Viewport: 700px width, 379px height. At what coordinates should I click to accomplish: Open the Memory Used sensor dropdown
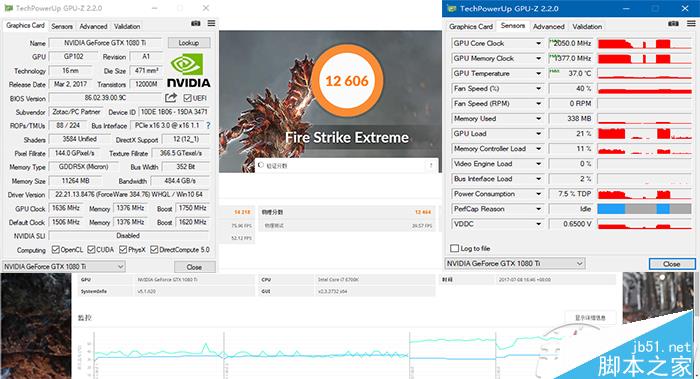[x=538, y=119]
